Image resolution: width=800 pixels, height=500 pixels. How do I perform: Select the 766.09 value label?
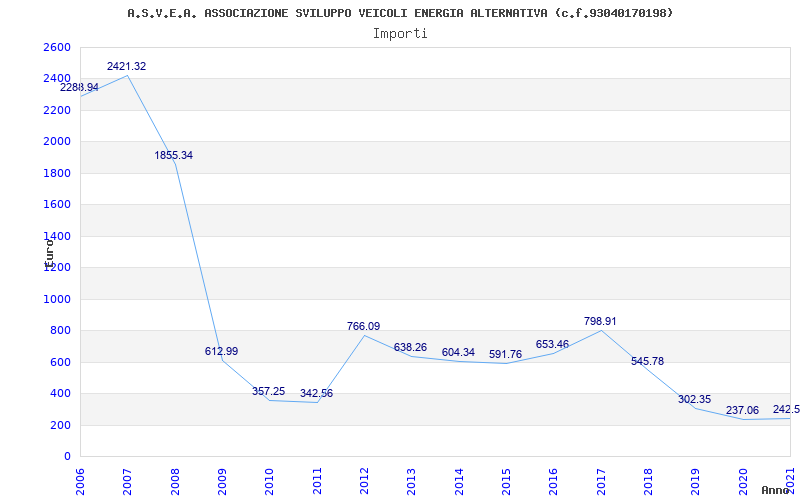coord(364,326)
